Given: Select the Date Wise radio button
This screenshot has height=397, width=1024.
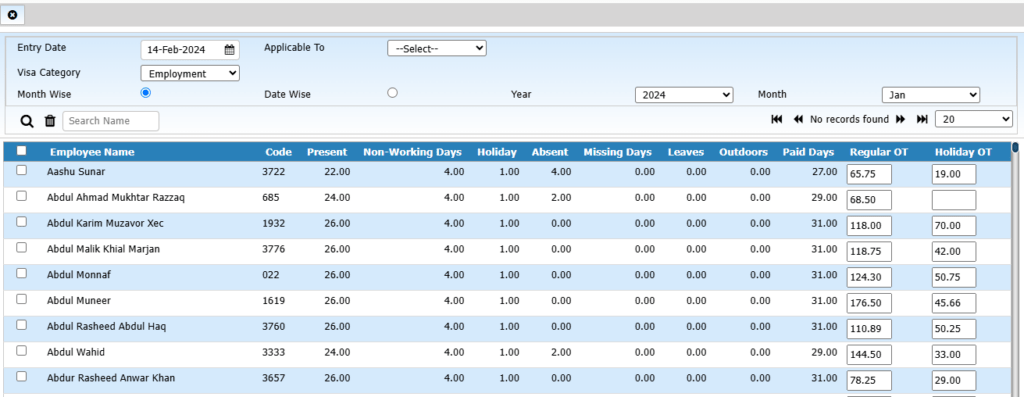Looking at the screenshot, I should 392,93.
